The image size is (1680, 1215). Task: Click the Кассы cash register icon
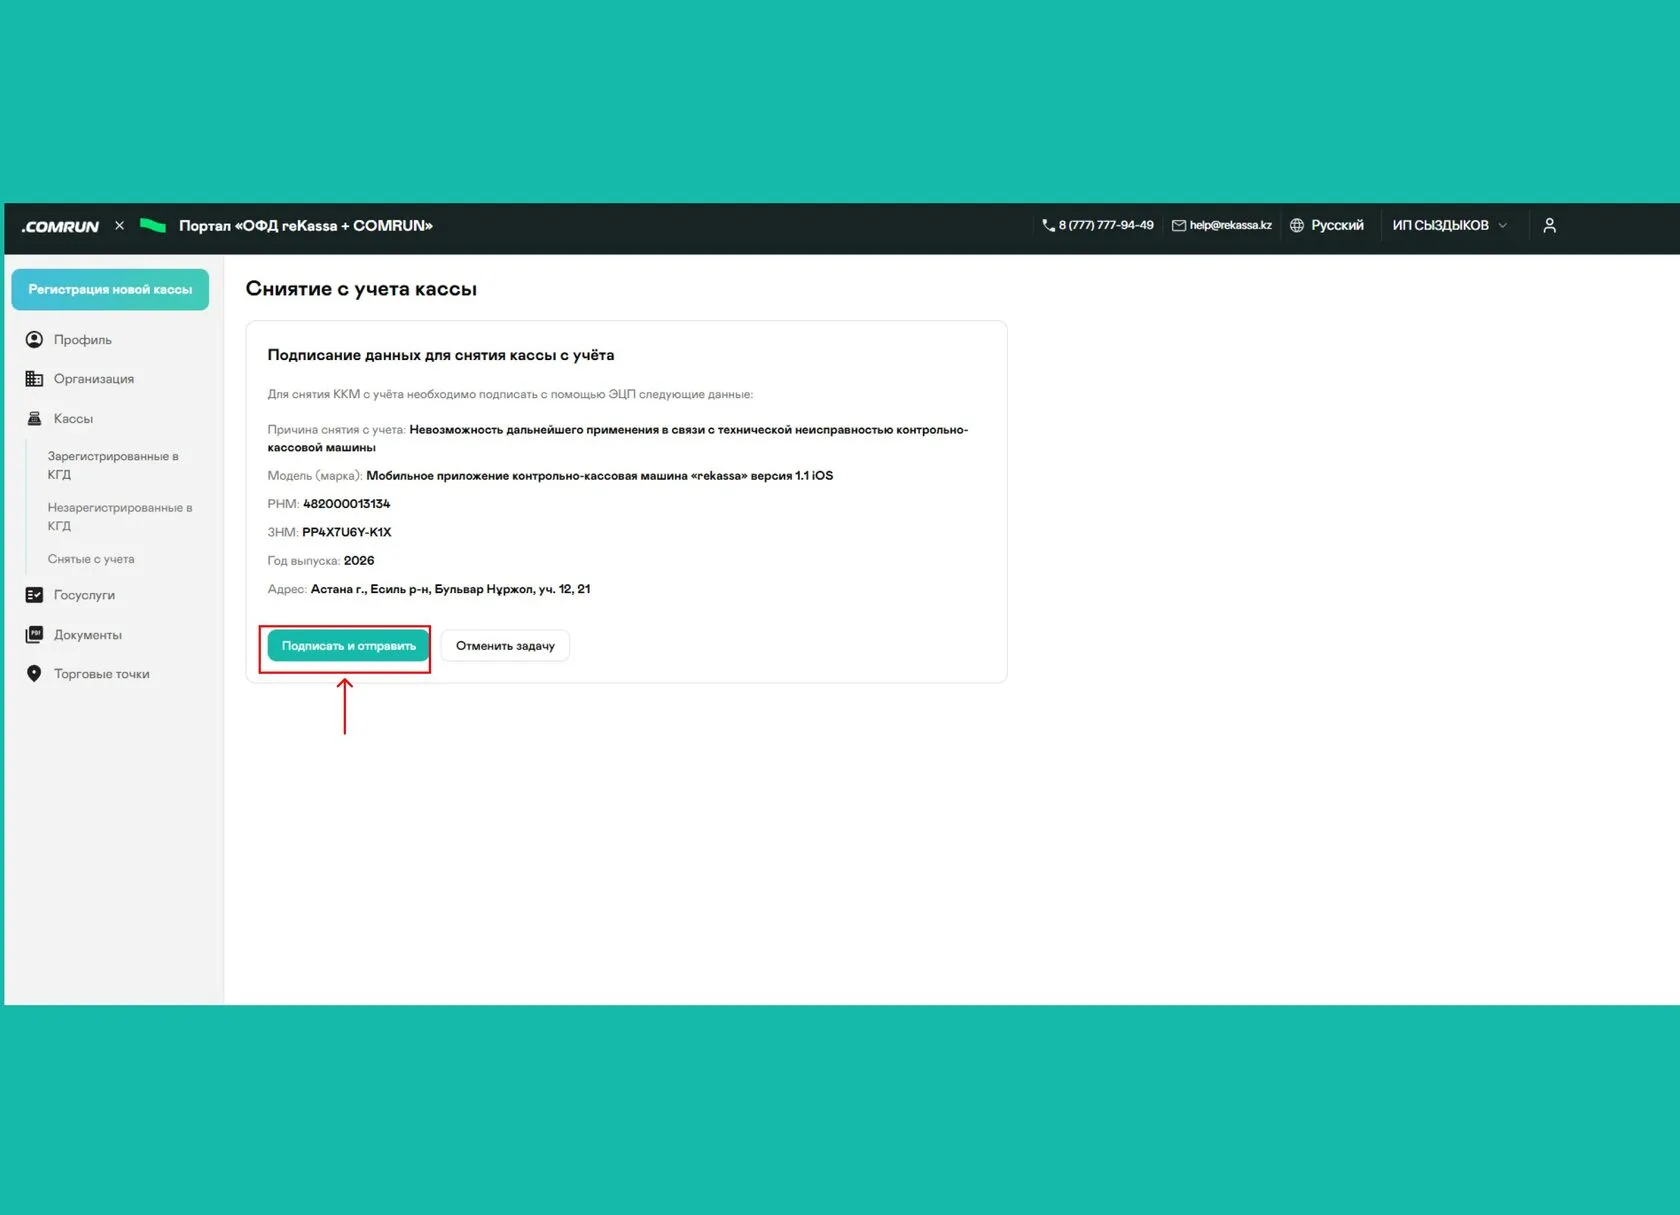pos(34,419)
